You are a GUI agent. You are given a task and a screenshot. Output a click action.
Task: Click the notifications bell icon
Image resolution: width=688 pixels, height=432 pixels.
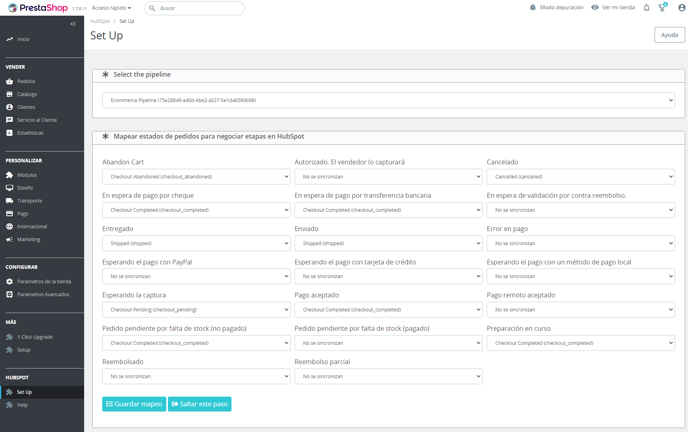pos(646,7)
